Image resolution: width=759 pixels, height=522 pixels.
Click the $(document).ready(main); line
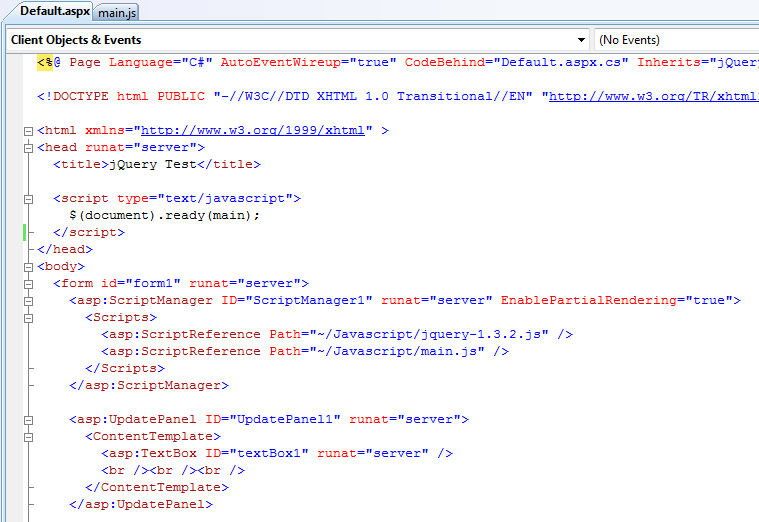coord(165,215)
